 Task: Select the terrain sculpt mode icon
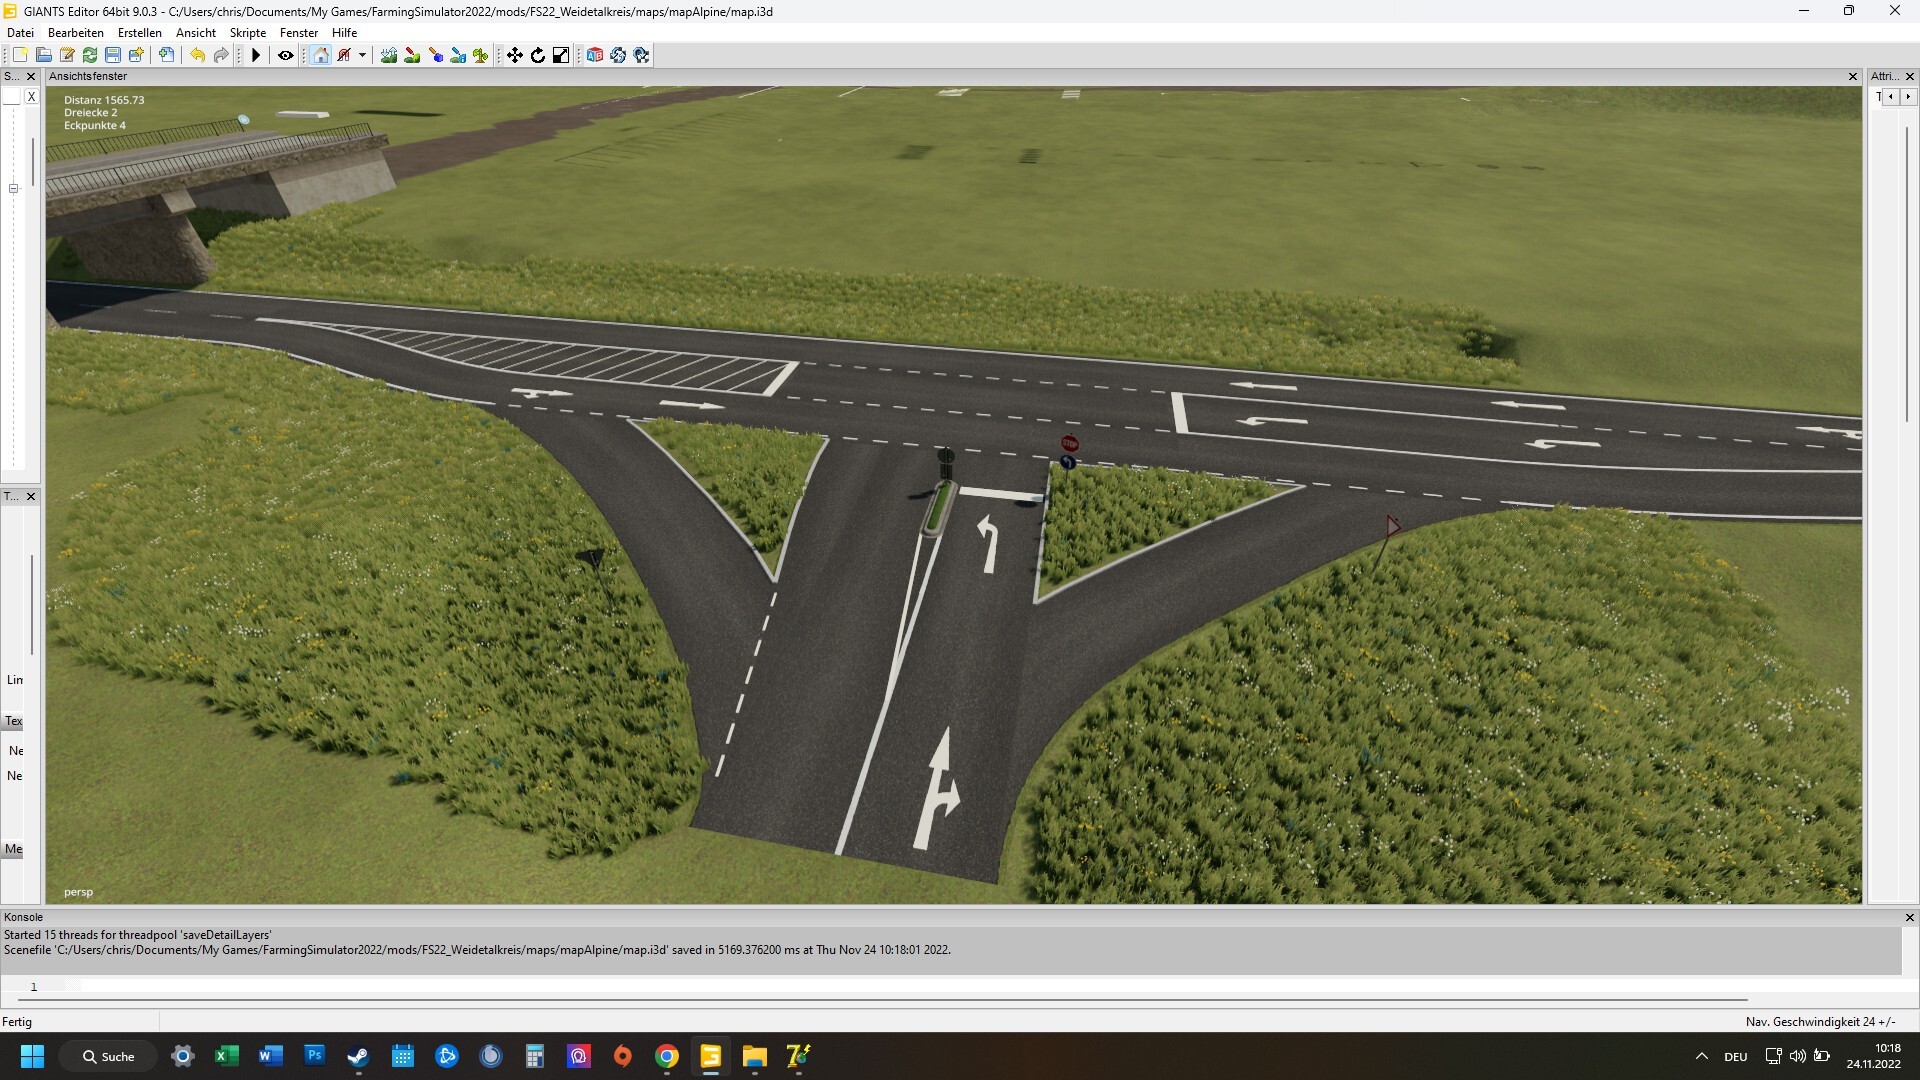coord(388,55)
